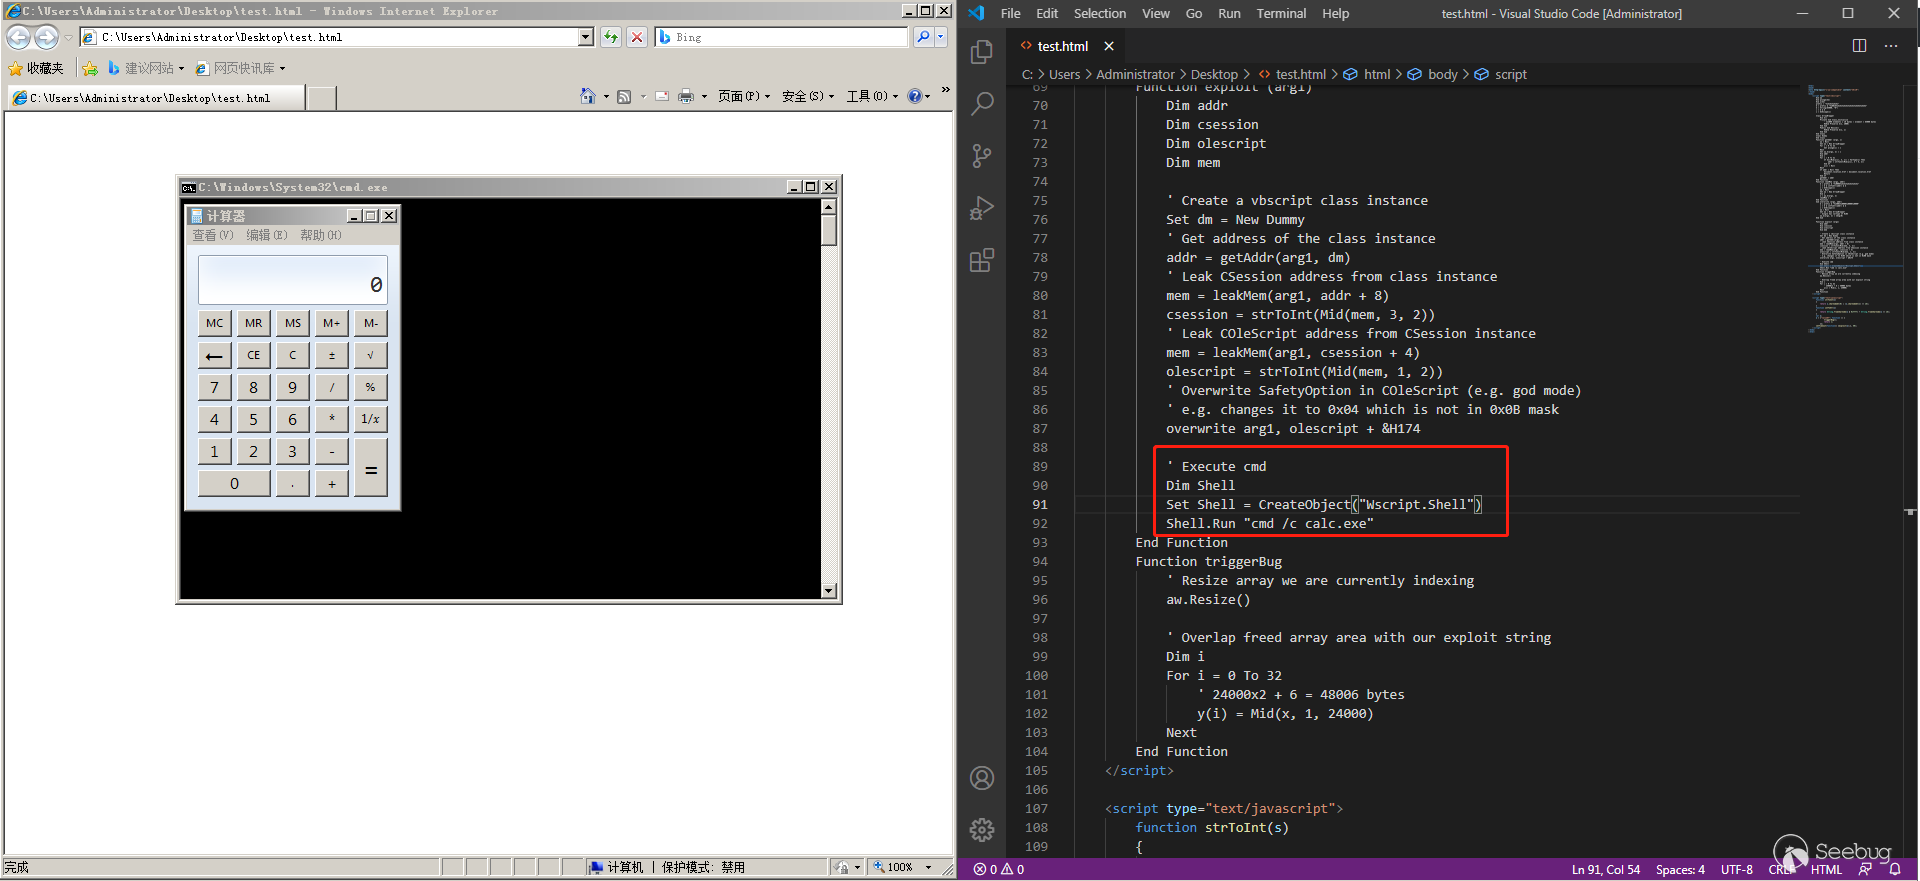This screenshot has width=1920, height=881.
Task: Open Extensions view in VS Code
Action: [x=982, y=260]
